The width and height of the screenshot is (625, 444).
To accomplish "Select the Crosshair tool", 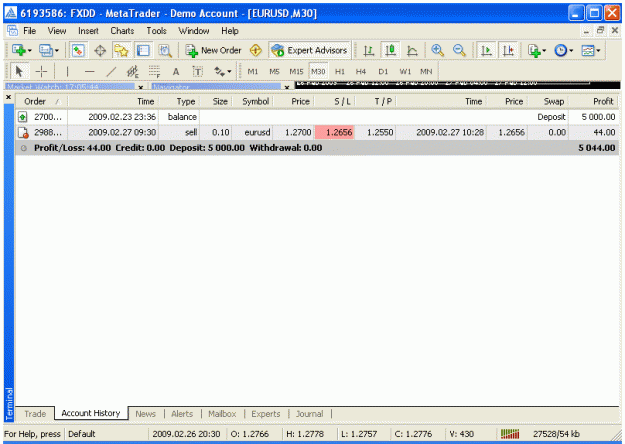I will [x=41, y=72].
